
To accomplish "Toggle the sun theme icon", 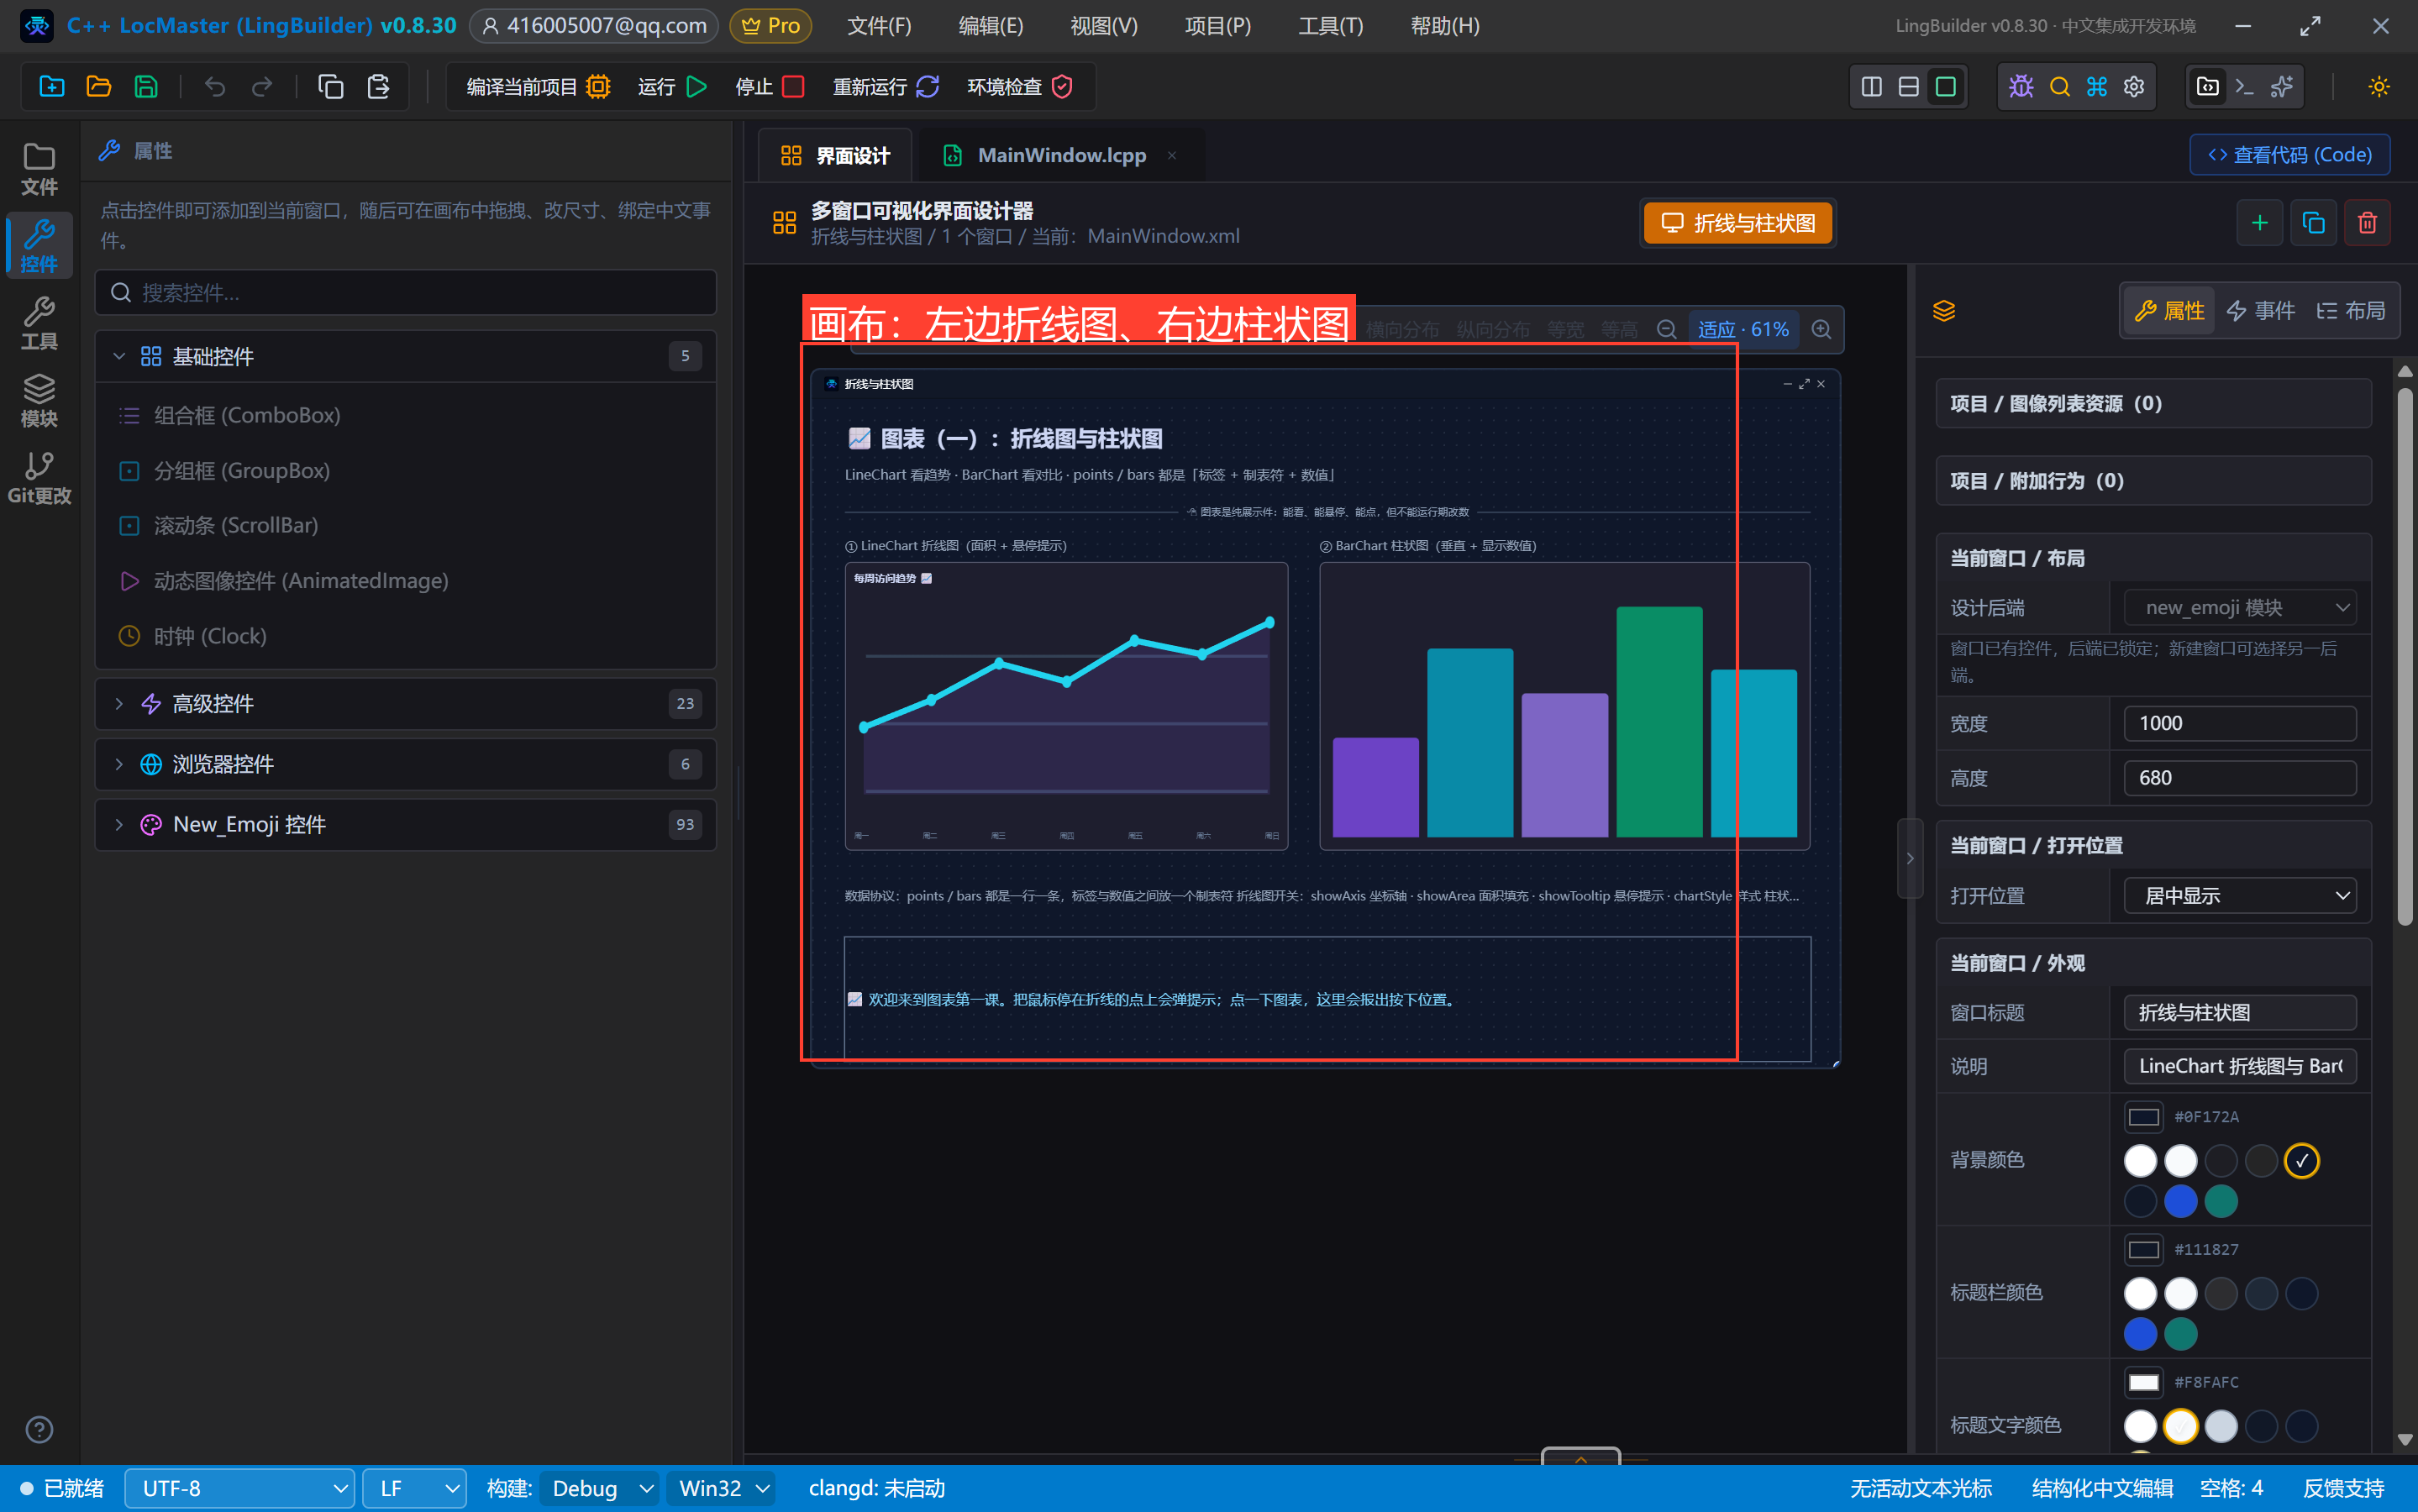I will coord(2379,87).
